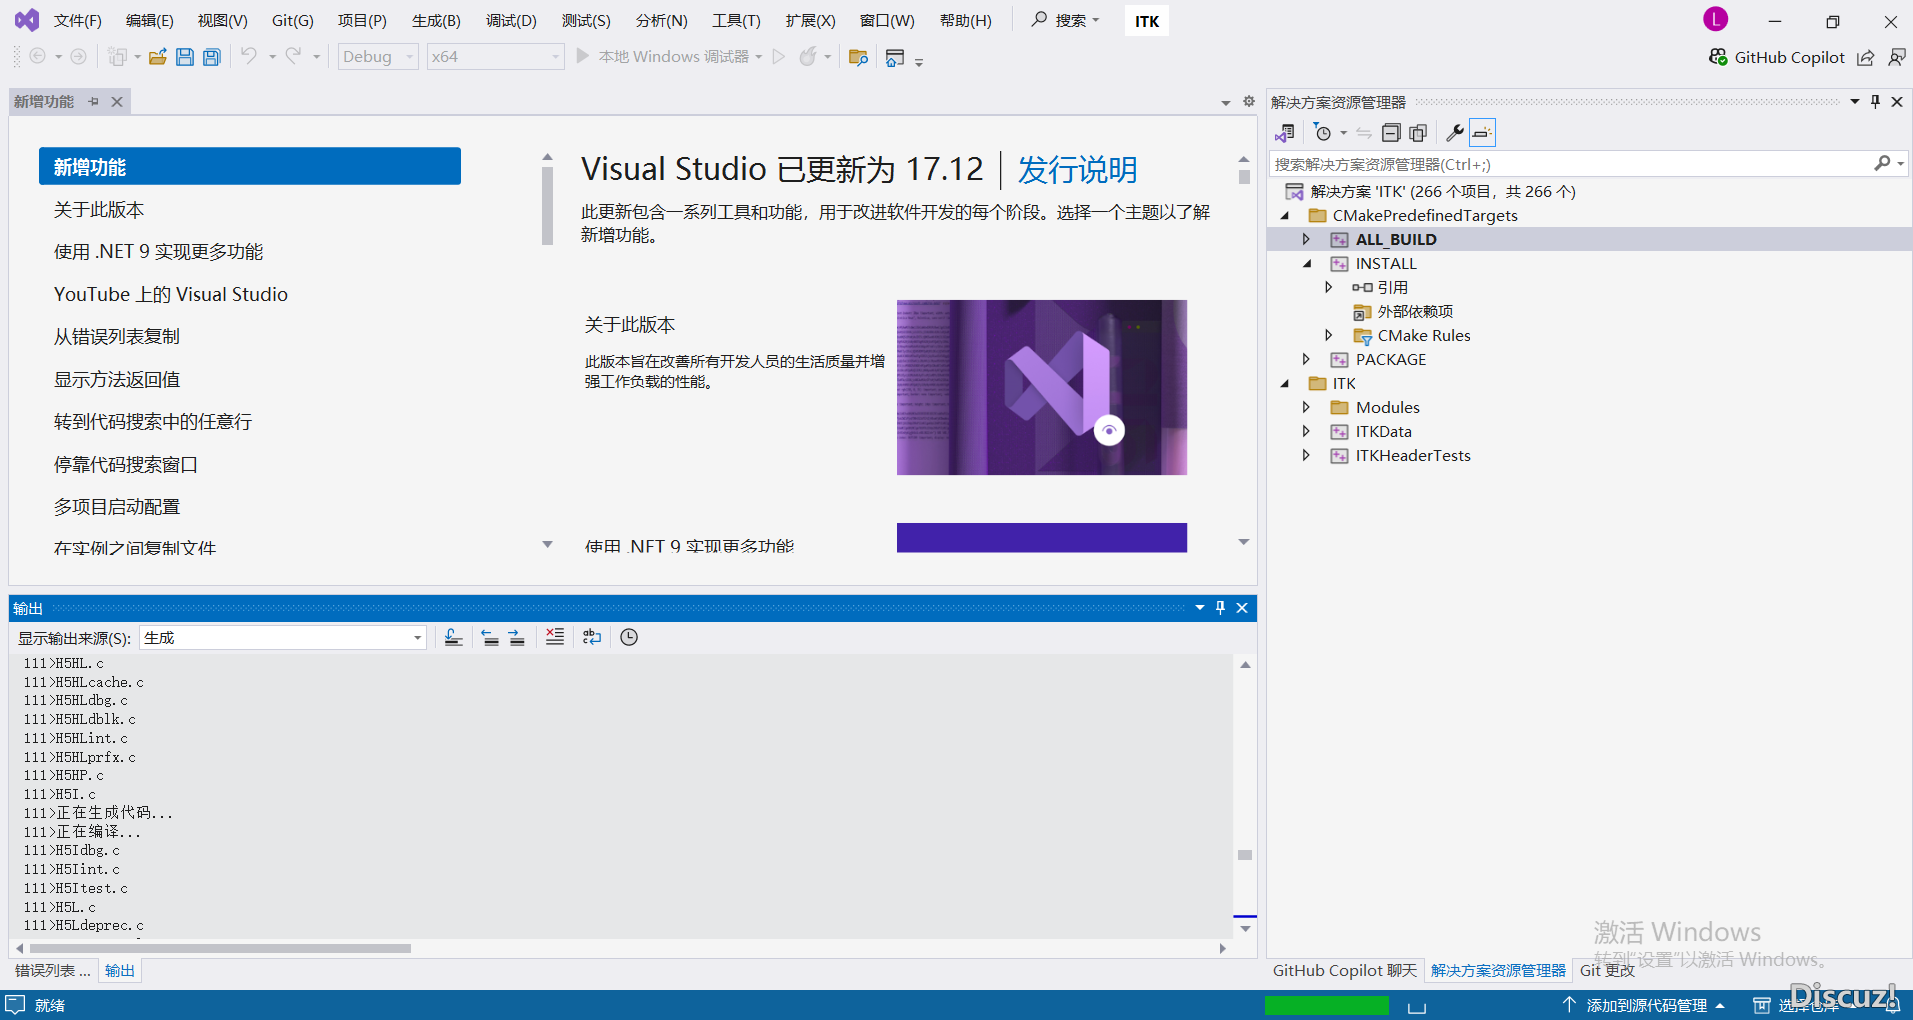1913x1020 pixels.
Task: Select 关于此版本 in the topics list
Action: (x=99, y=209)
